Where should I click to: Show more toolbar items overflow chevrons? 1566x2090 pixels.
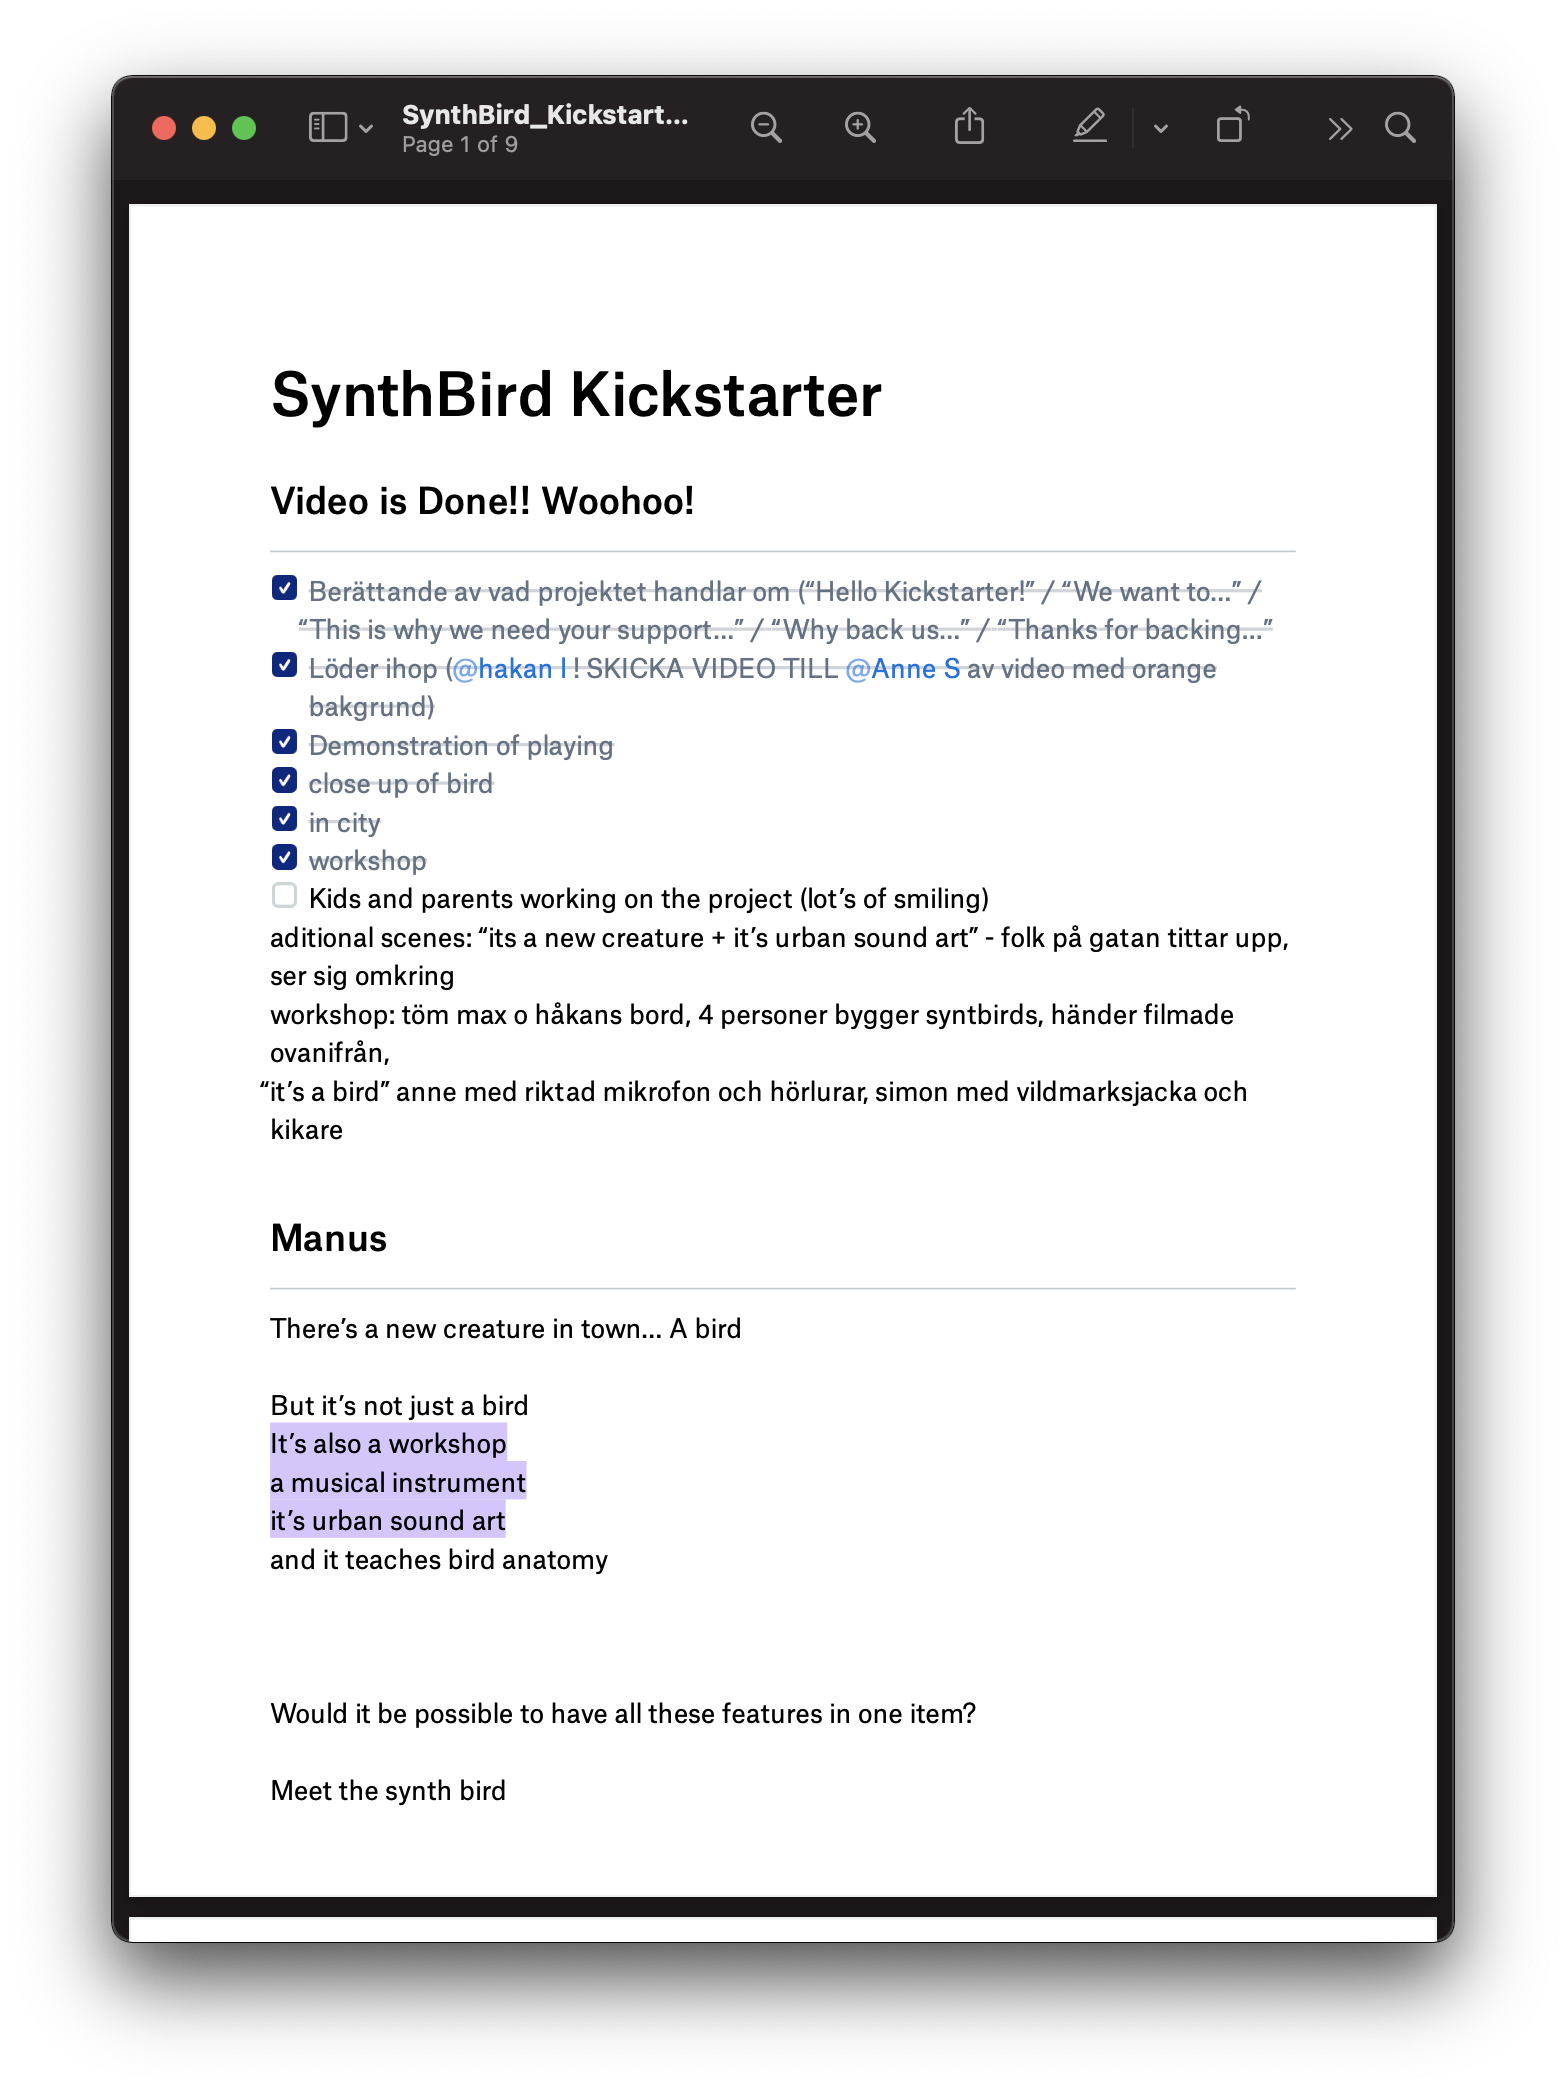[1340, 129]
